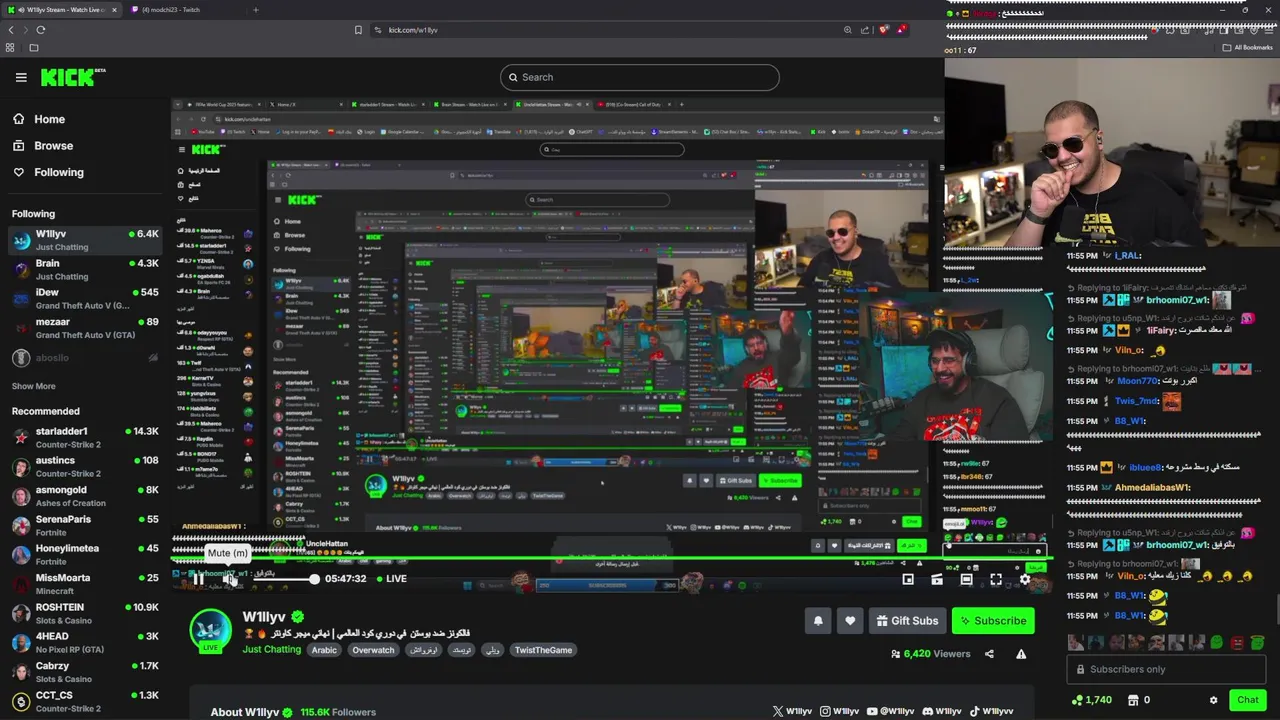This screenshot has width=1280, height=720.
Task: Open asmongold recommended channel
Action: pyautogui.click(x=85, y=496)
